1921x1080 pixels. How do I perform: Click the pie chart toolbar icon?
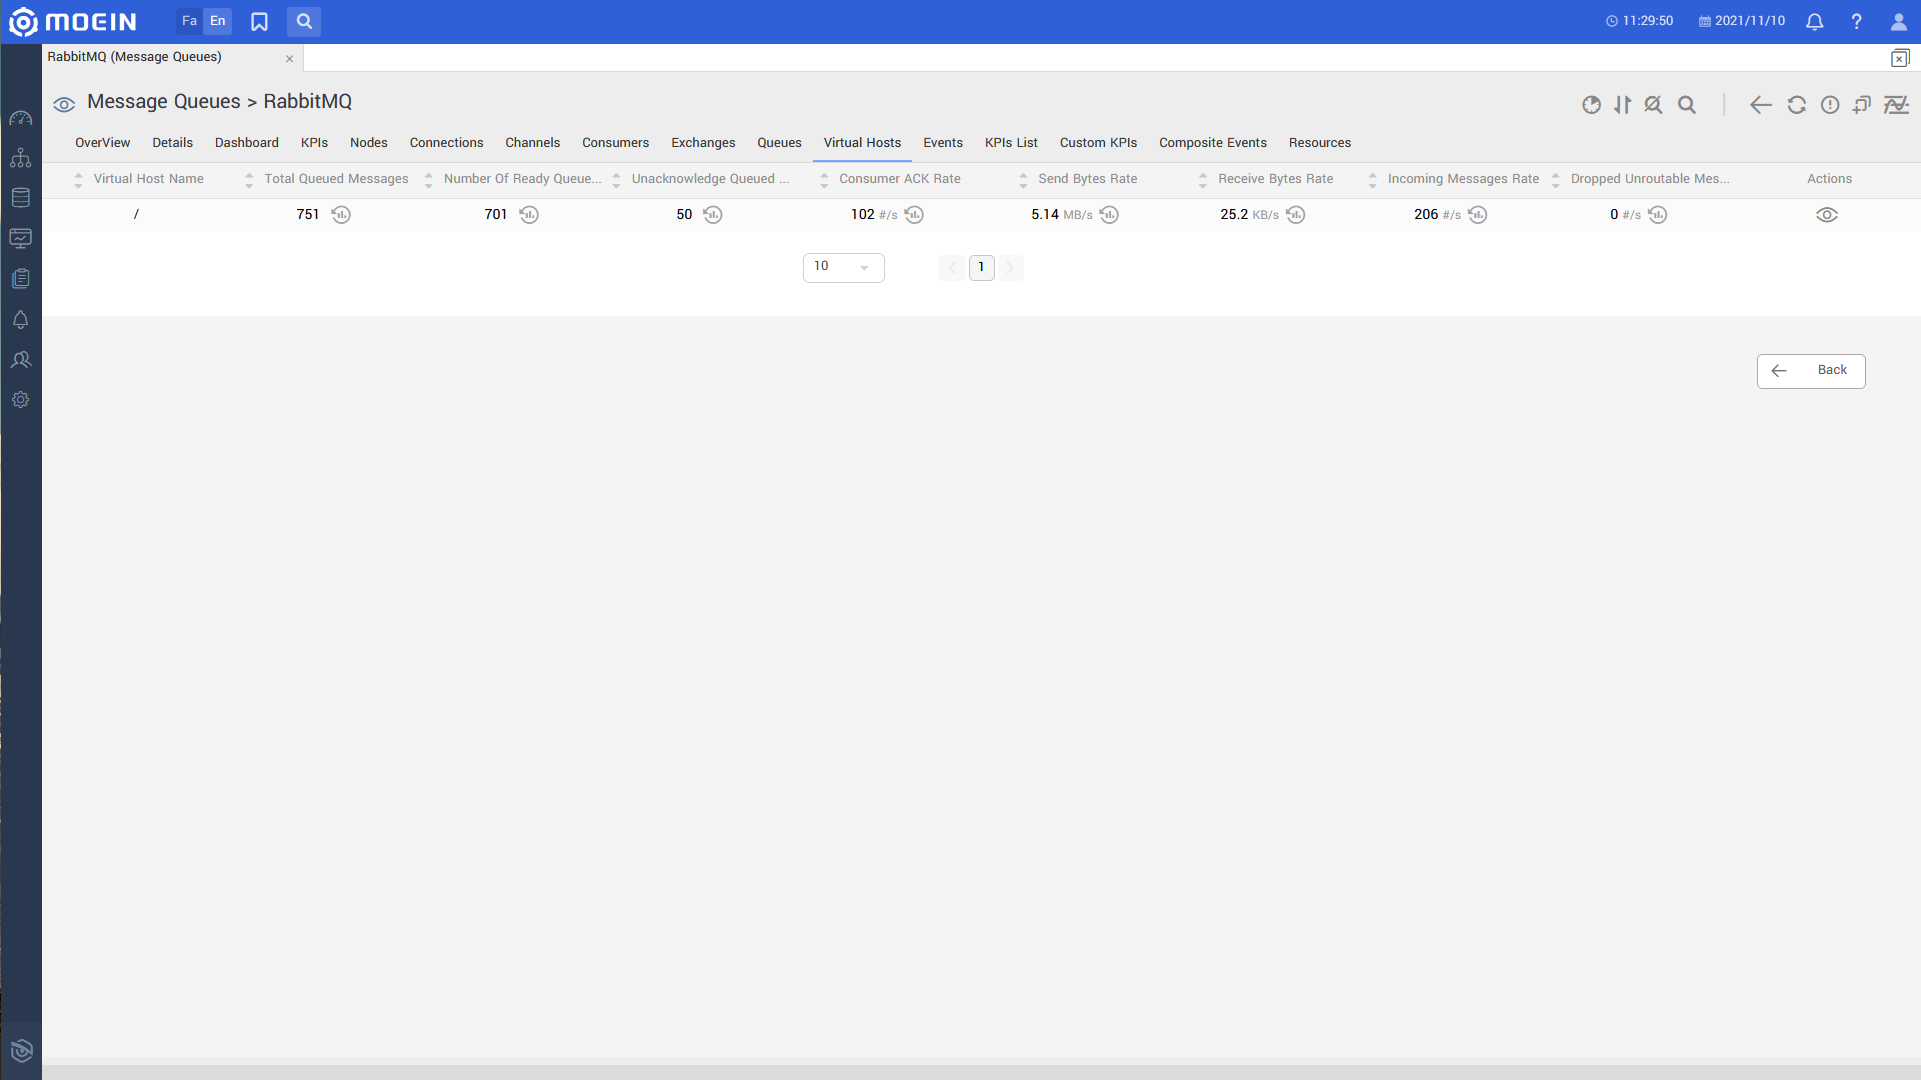[1592, 105]
